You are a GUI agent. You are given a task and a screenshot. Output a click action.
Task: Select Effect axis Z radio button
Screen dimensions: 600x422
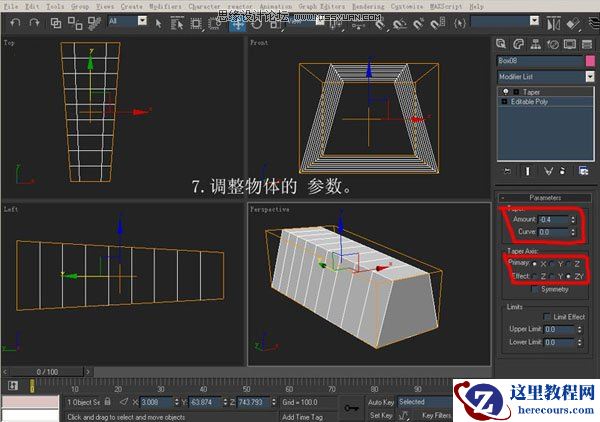(x=535, y=276)
